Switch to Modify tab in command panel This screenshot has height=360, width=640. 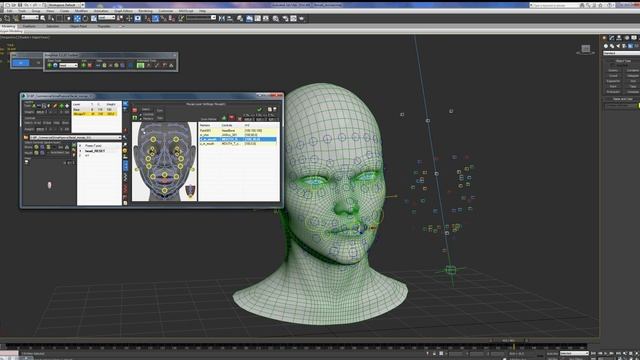611,38
